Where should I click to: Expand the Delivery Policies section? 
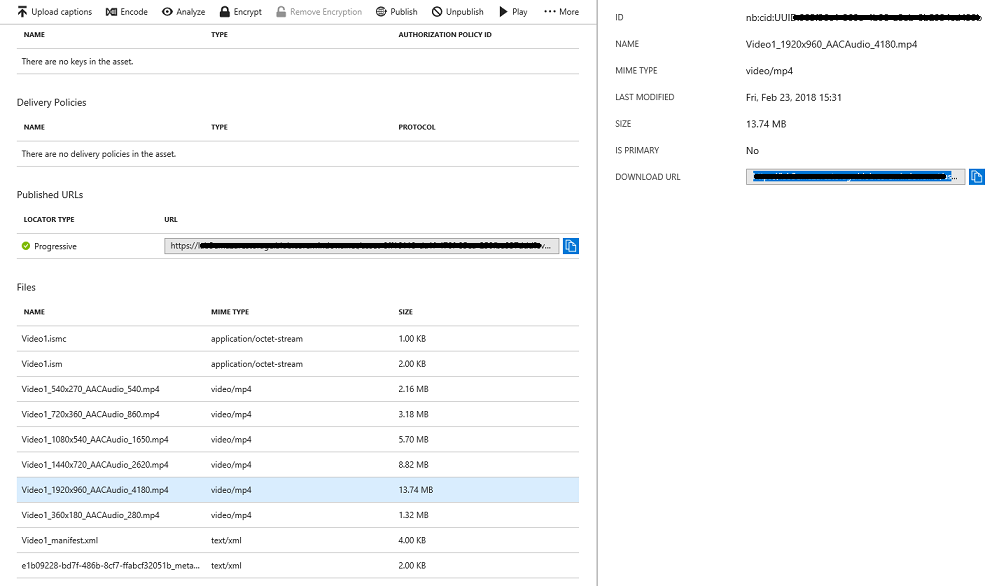click(51, 102)
